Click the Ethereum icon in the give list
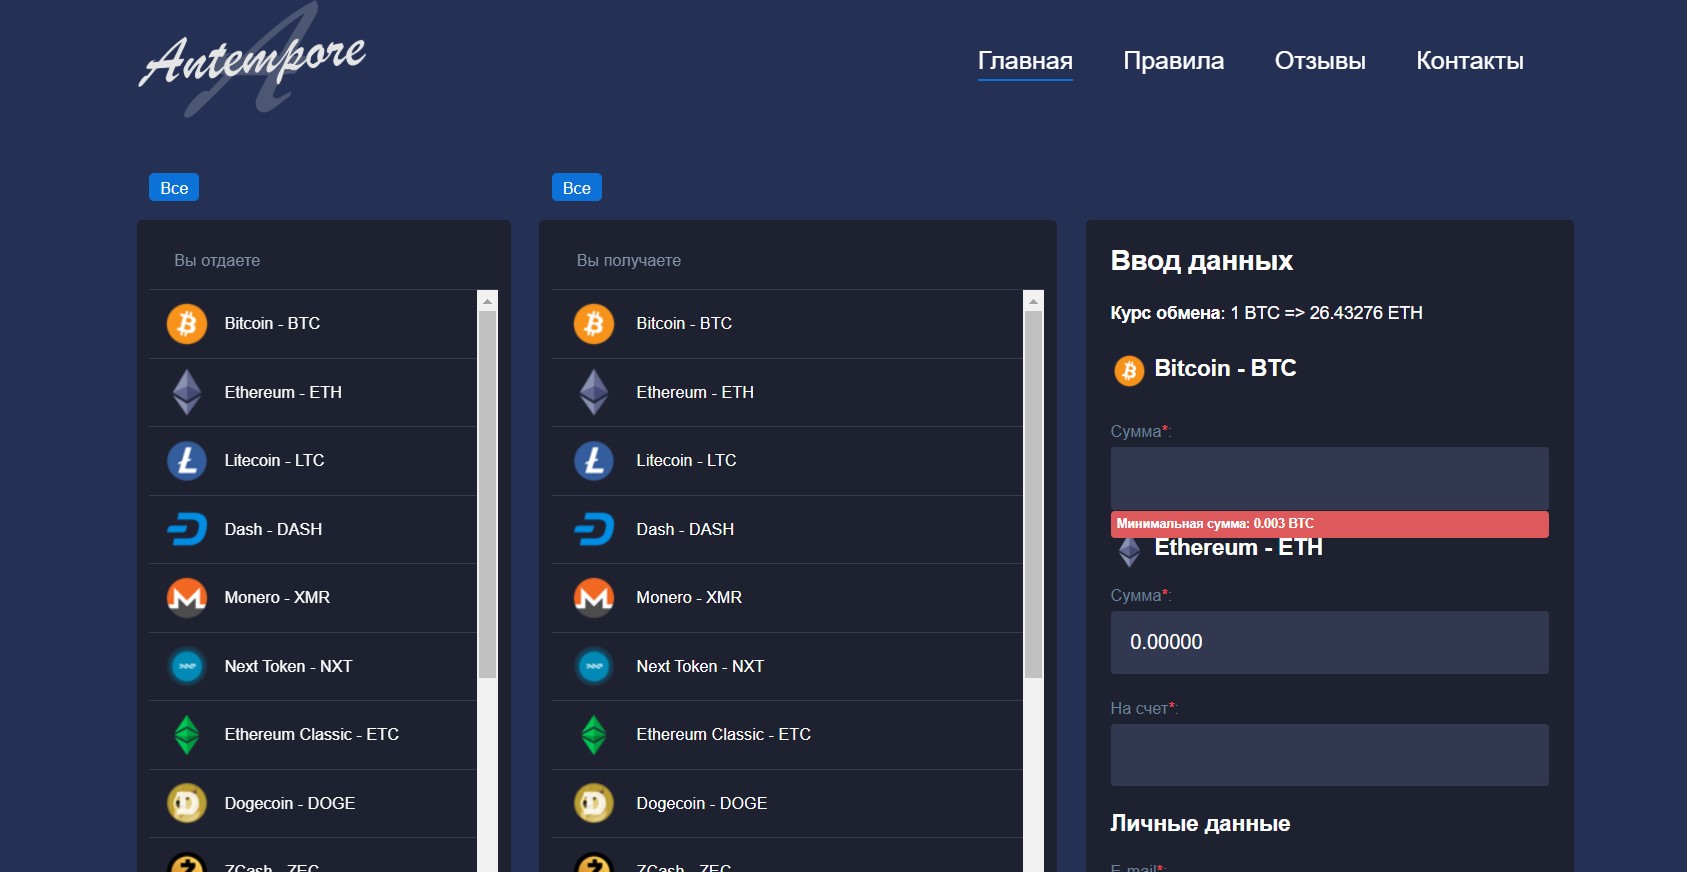Image resolution: width=1687 pixels, height=872 pixels. coord(187,392)
